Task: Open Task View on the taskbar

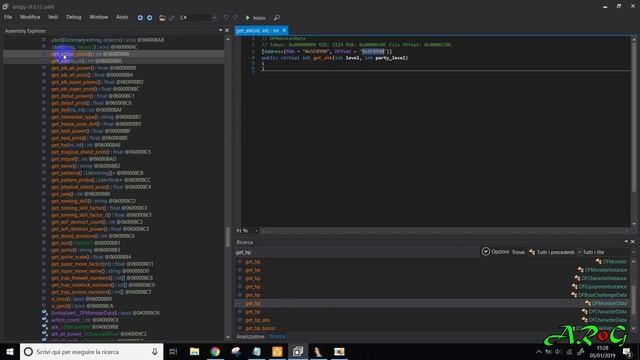Action: click(x=173, y=351)
